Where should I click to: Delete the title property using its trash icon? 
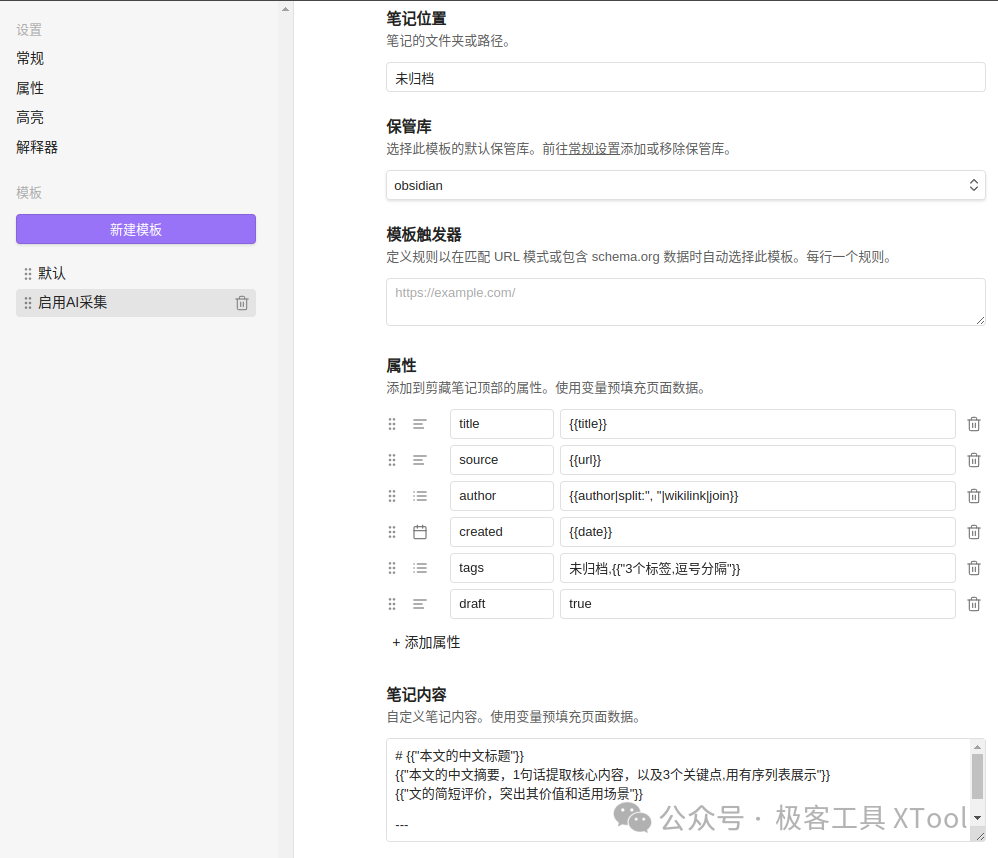[x=974, y=424]
